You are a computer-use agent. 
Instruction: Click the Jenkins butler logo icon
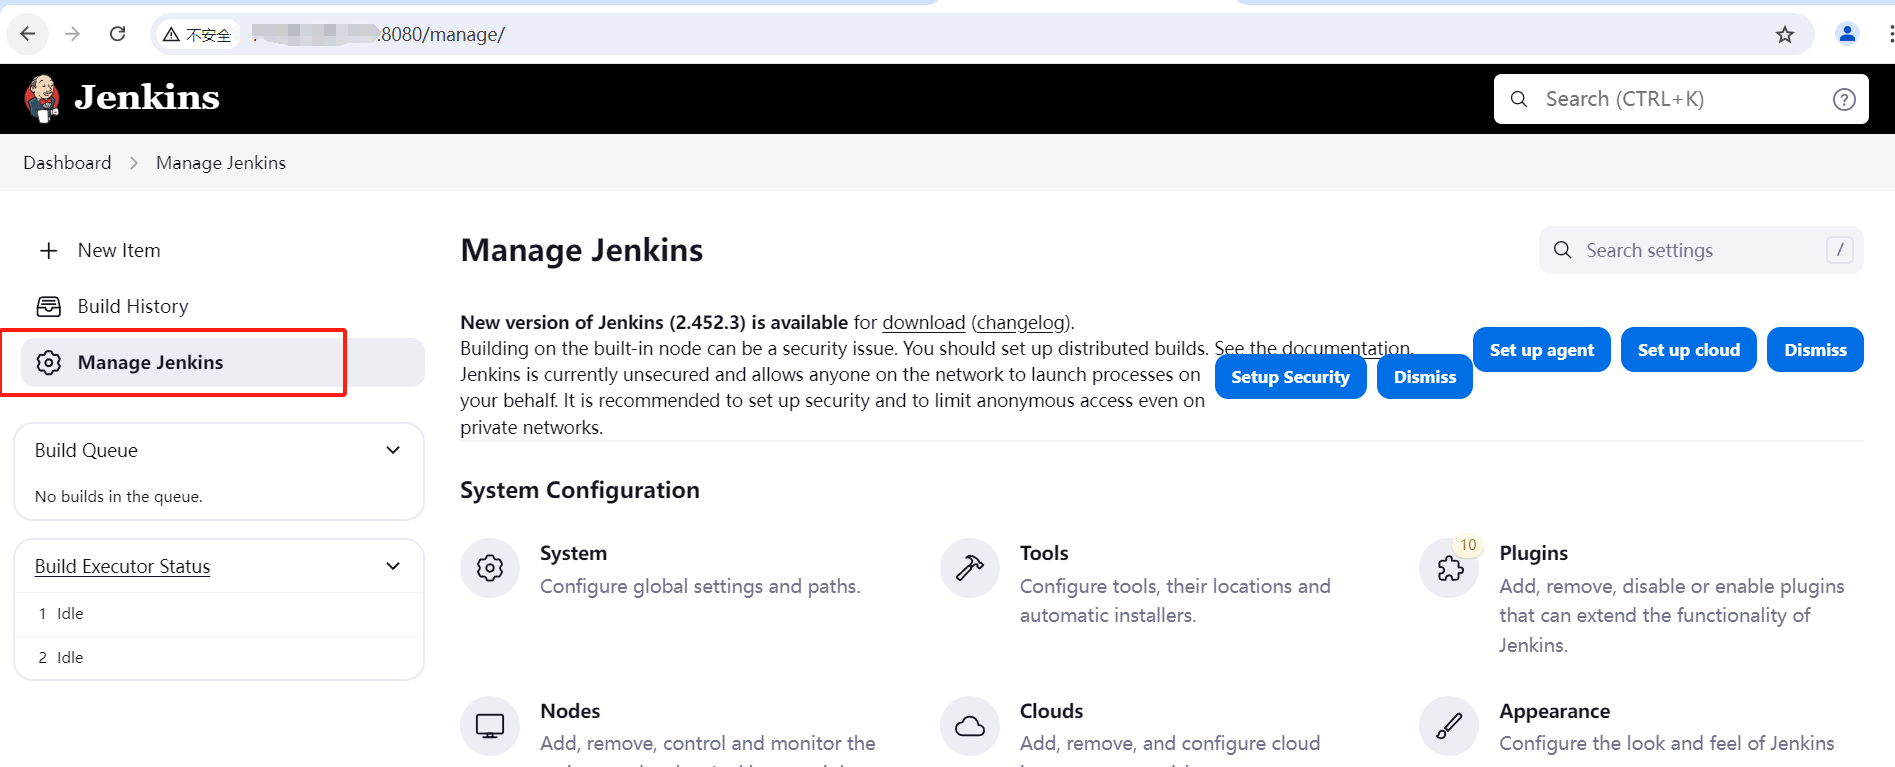tap(42, 98)
